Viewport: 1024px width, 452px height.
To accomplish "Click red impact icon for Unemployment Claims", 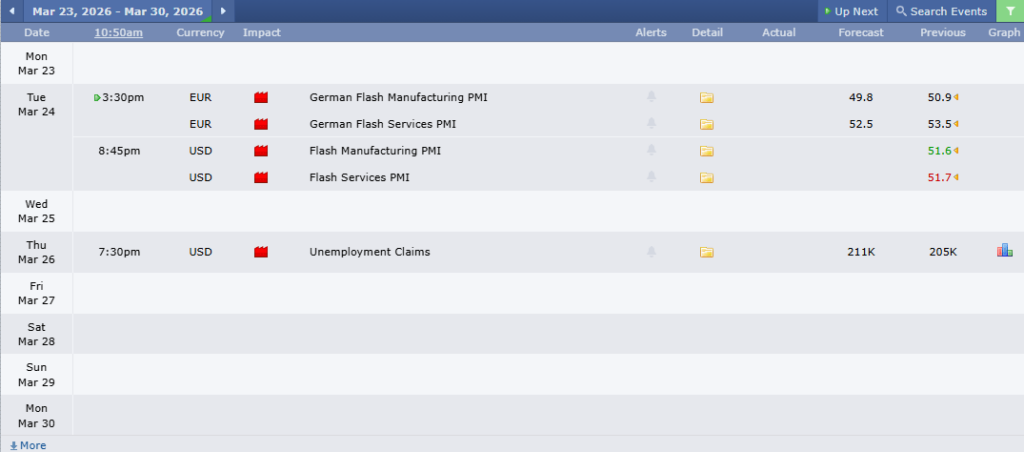I will click(262, 252).
